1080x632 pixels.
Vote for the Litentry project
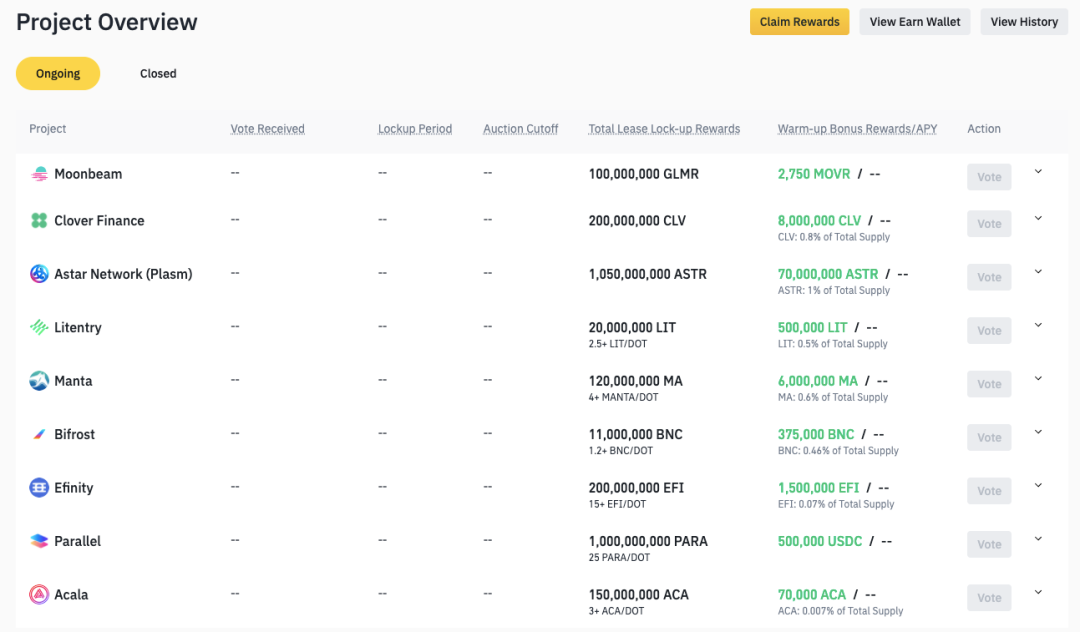click(989, 330)
